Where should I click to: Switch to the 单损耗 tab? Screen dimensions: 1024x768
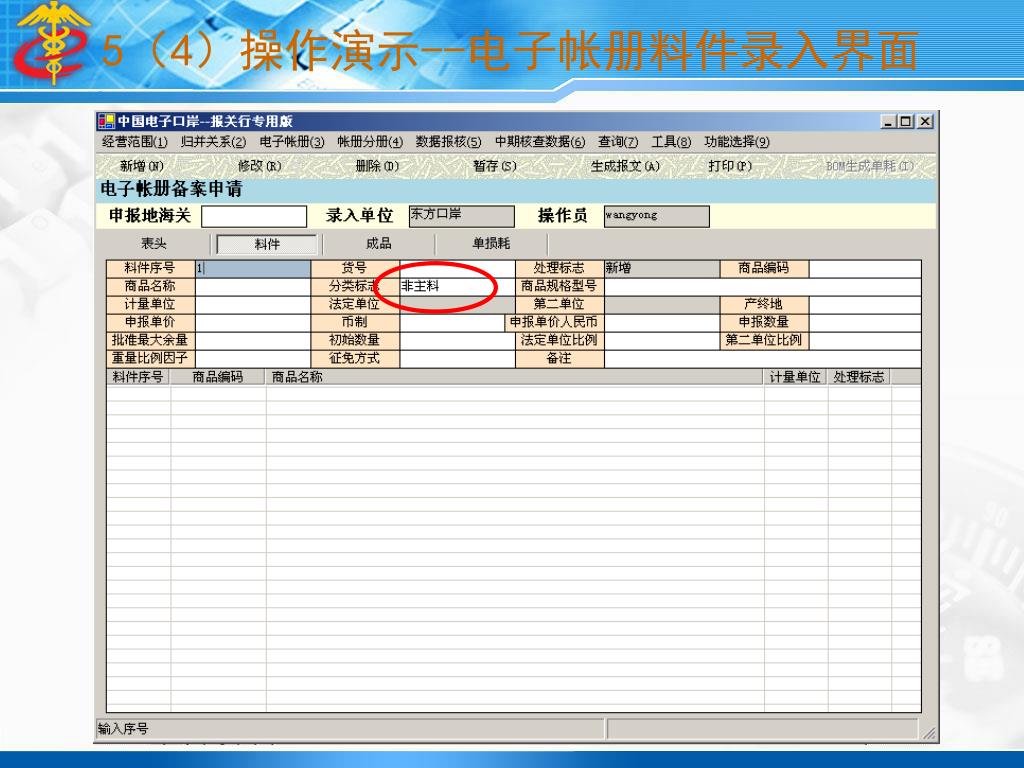tap(491, 244)
